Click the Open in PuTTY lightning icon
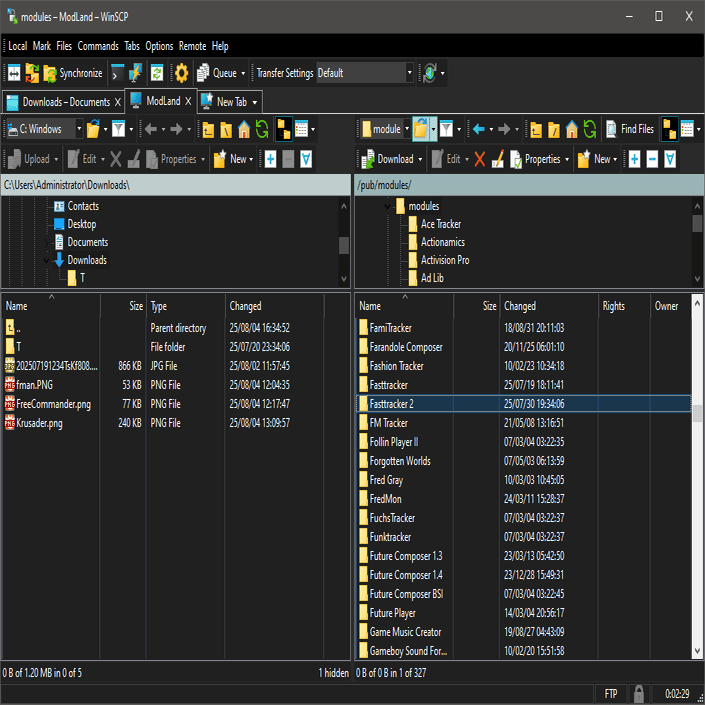Screen dimensions: 705x705 [135, 73]
